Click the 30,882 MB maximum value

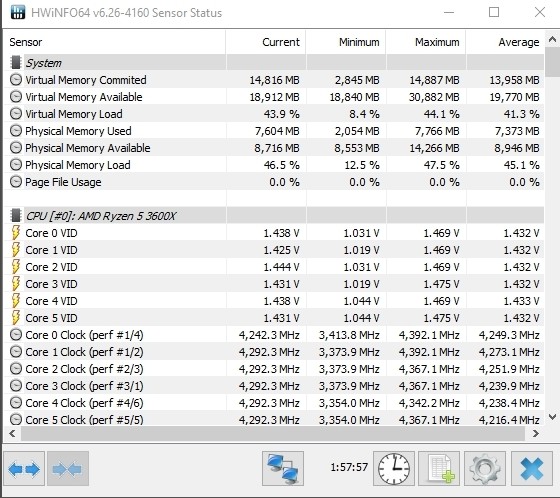tap(434, 97)
